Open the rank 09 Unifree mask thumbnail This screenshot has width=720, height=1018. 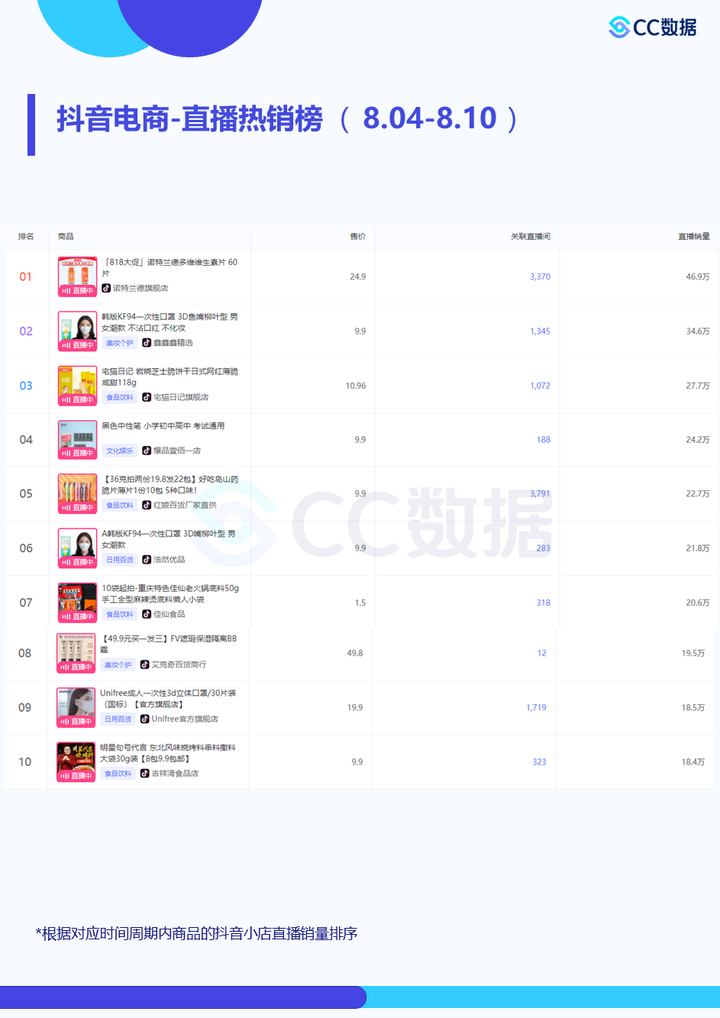pyautogui.click(x=76, y=708)
